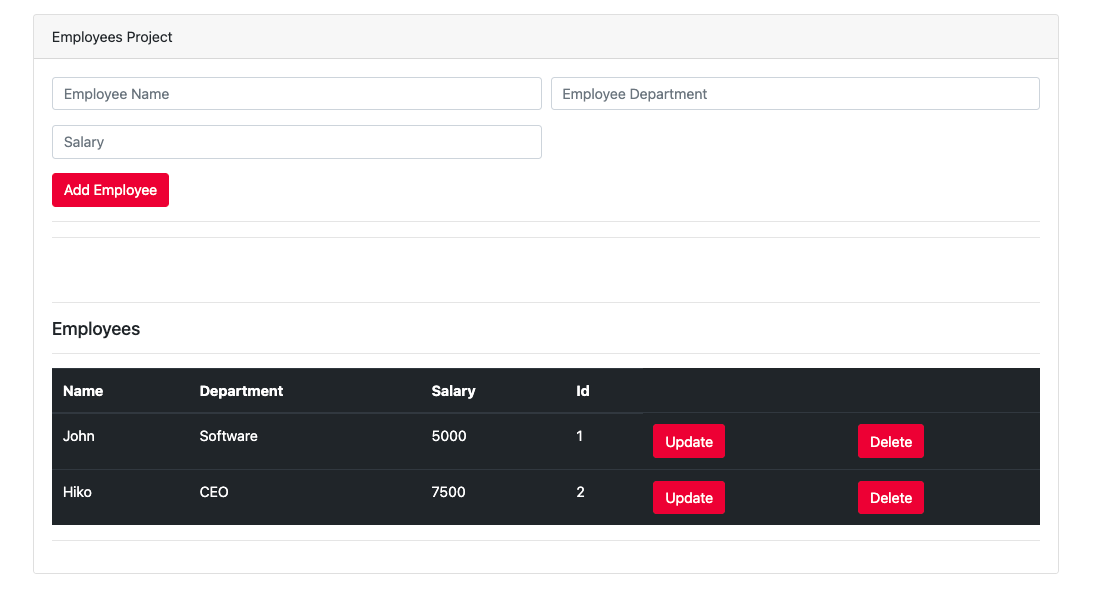Click Delete for employee John

[890, 440]
